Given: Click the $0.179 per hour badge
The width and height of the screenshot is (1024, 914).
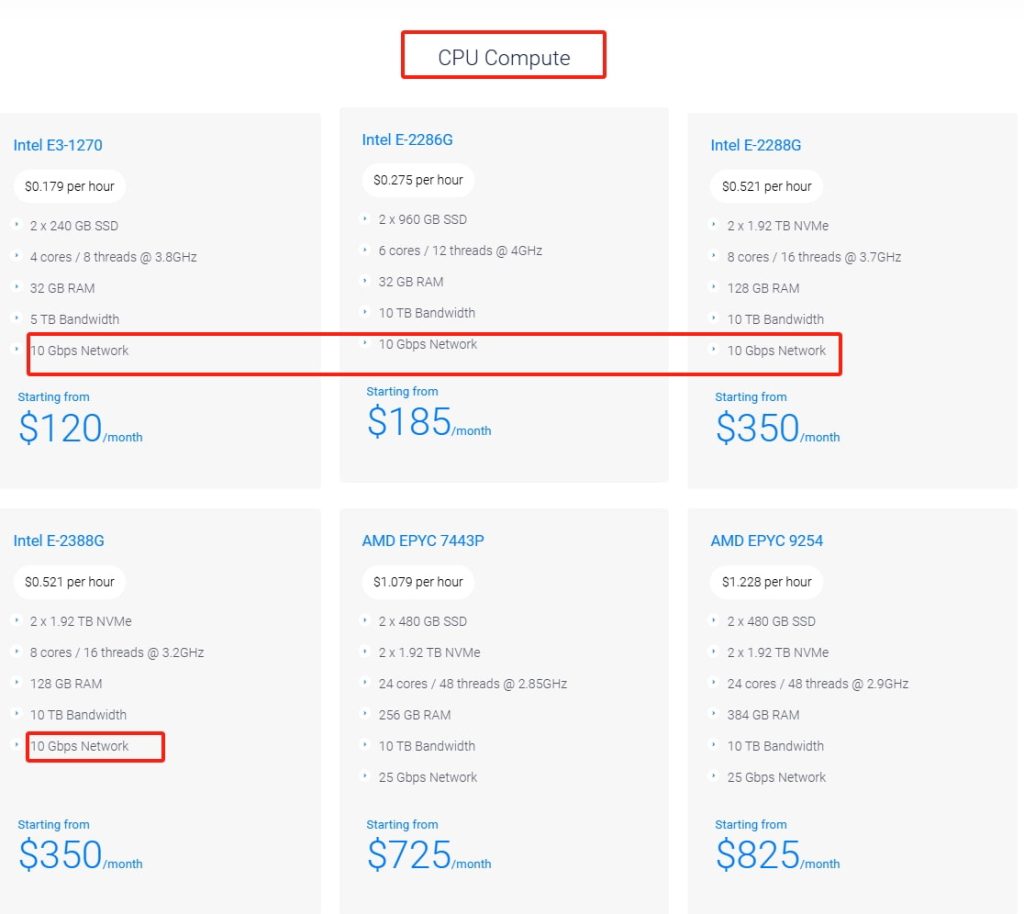Looking at the screenshot, I should click(x=69, y=186).
